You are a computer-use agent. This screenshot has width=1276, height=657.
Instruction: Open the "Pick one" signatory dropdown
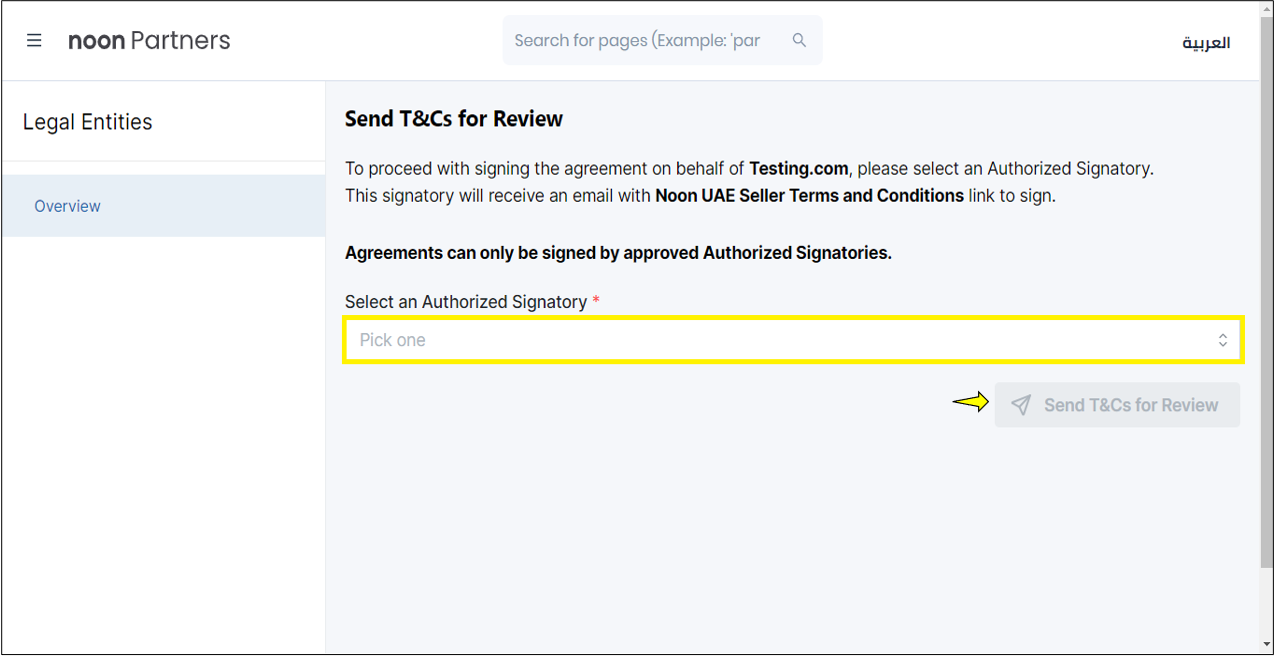coord(780,340)
